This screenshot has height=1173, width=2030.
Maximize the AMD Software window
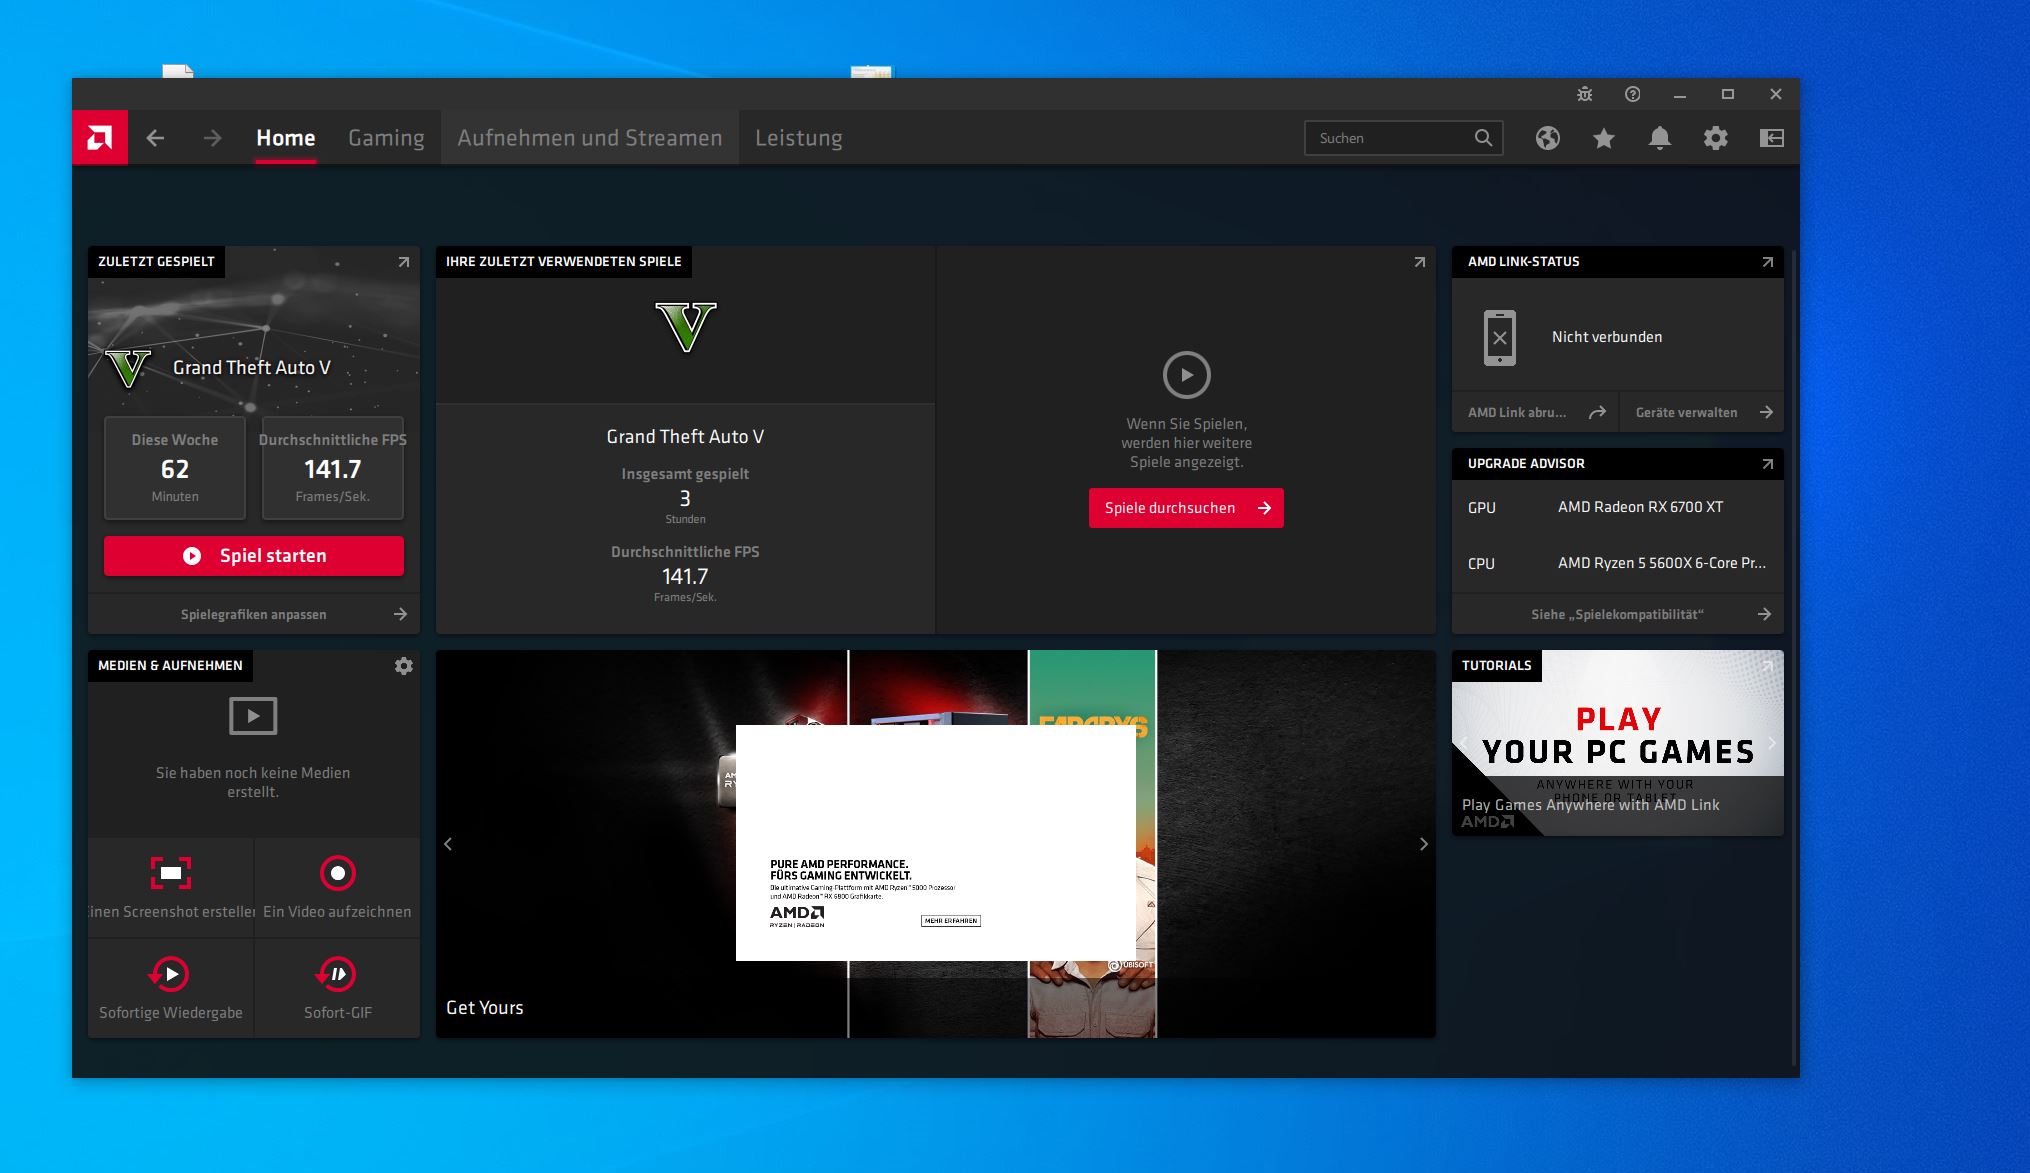coord(1727,94)
